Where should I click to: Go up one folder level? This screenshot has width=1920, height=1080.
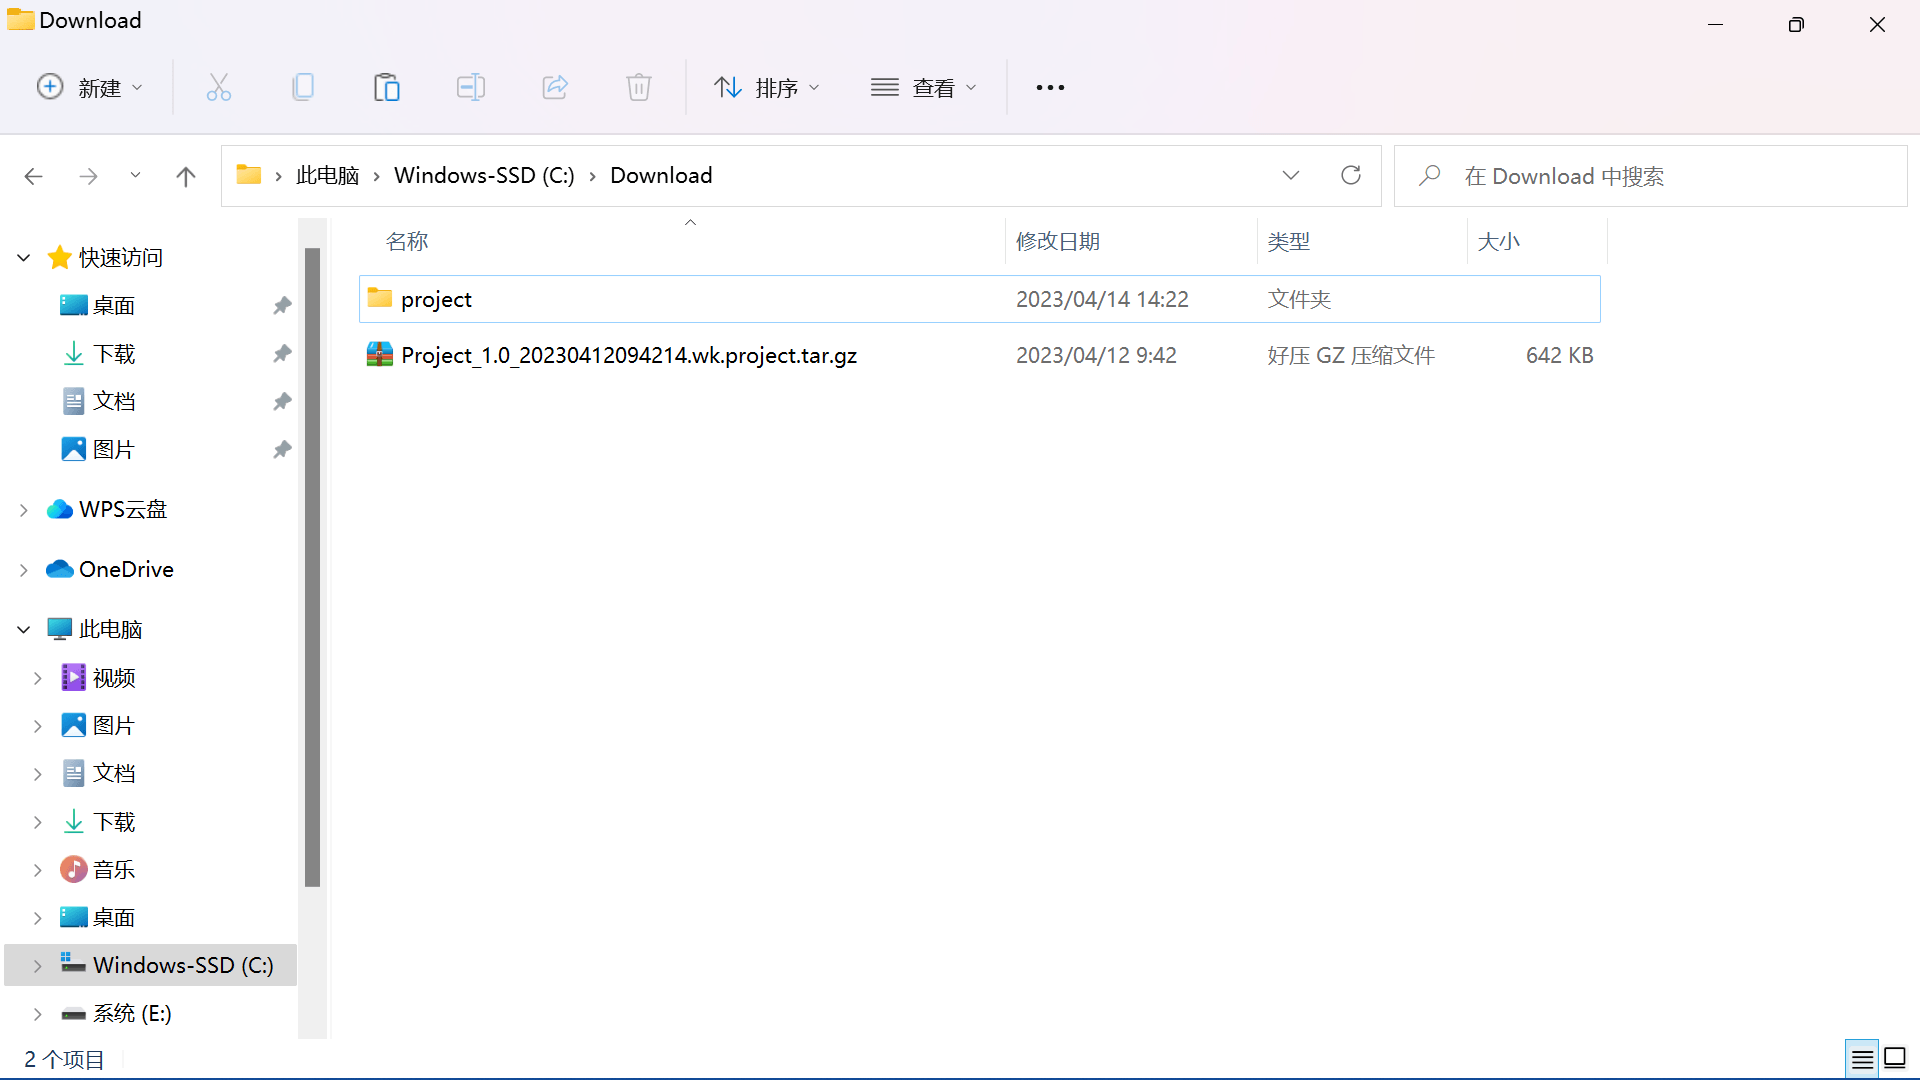pos(186,177)
